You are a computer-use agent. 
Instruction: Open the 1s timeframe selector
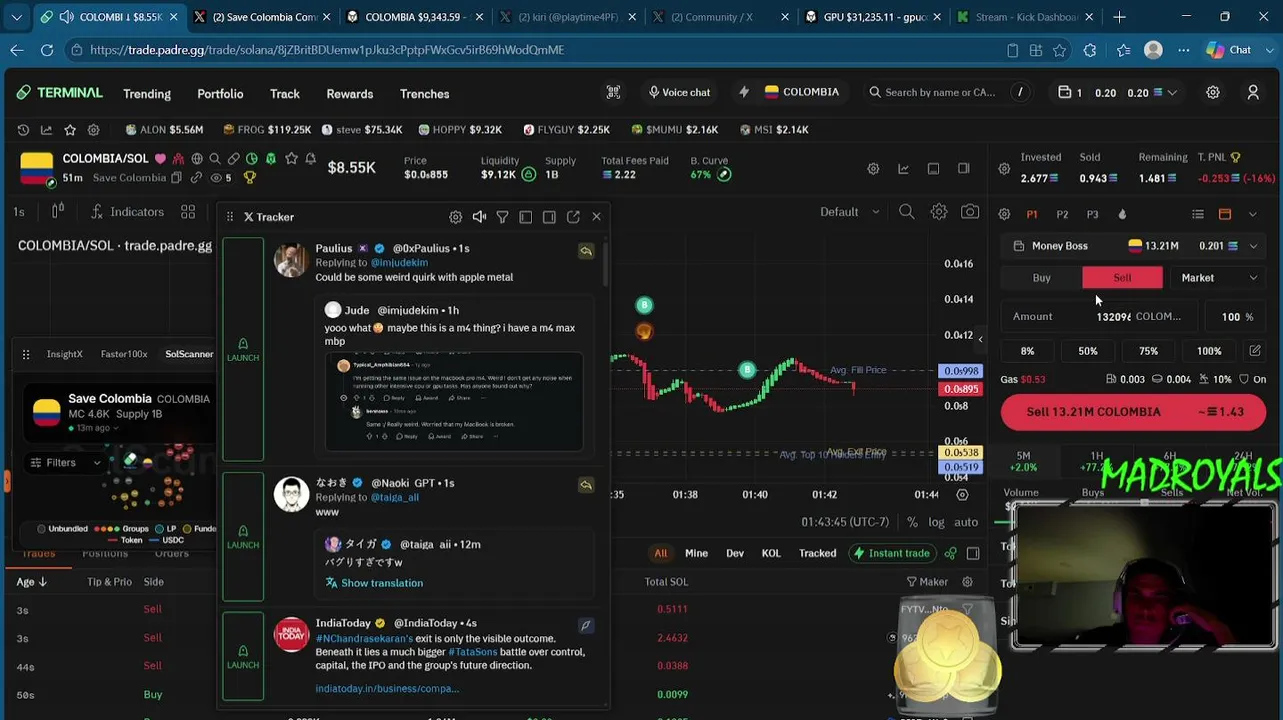tap(19, 212)
